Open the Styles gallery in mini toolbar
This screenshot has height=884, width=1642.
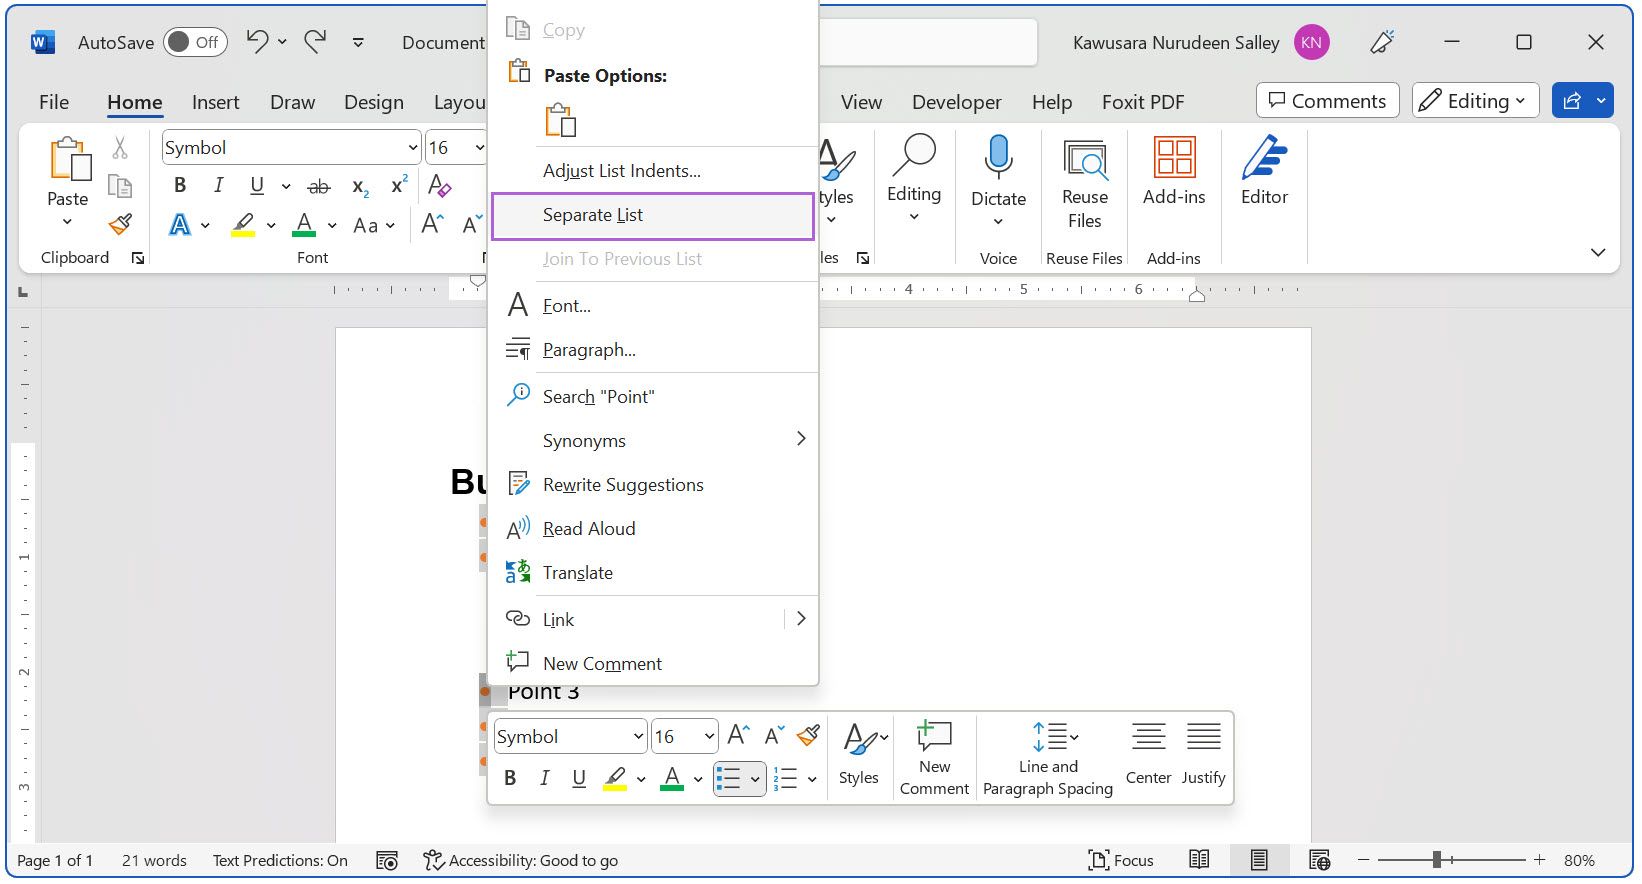click(859, 755)
